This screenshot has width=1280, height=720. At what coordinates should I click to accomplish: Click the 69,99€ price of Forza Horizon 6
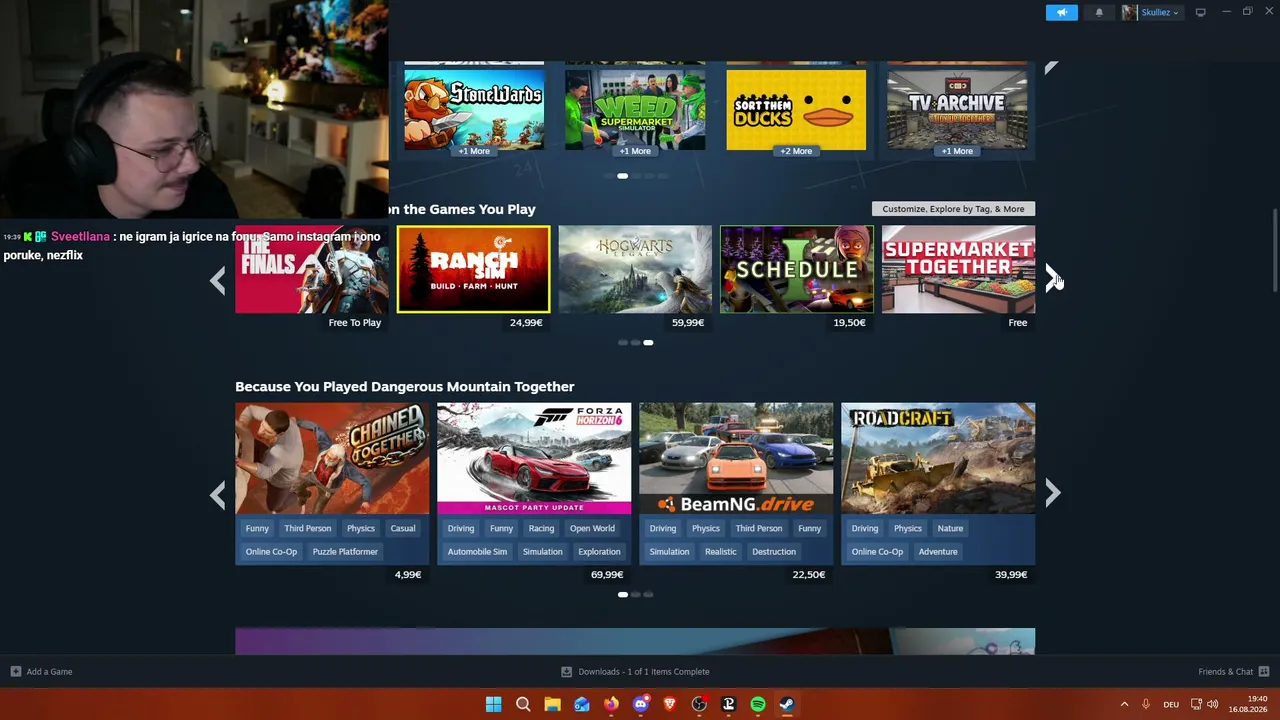point(607,575)
